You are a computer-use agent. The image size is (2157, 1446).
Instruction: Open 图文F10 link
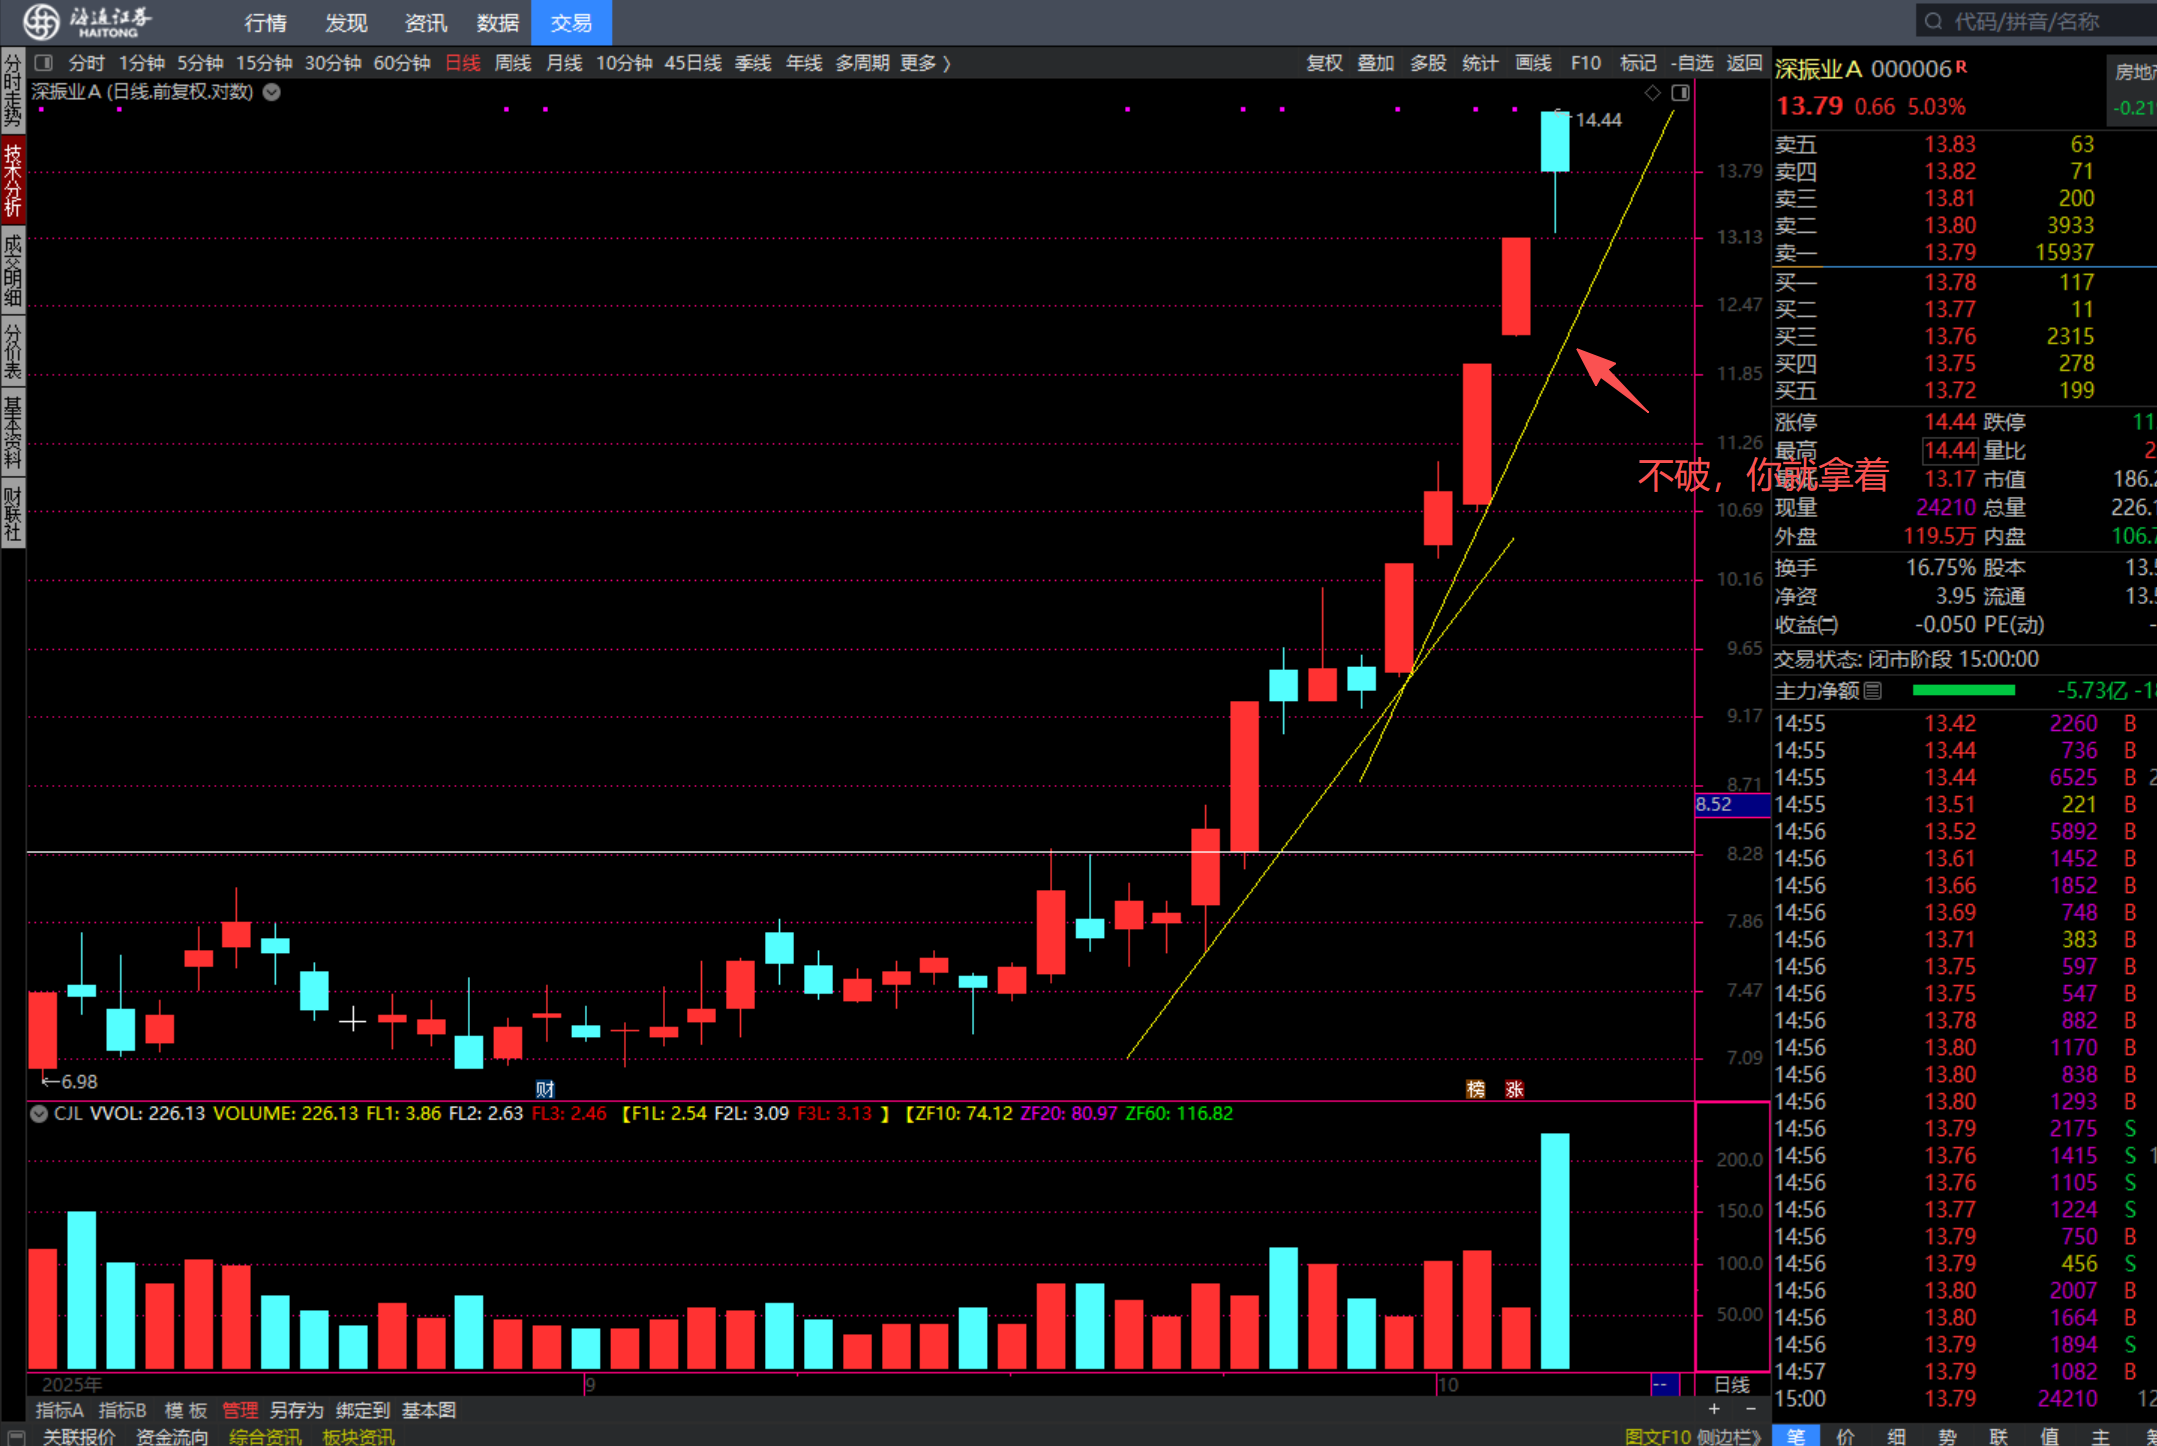tap(1657, 1436)
